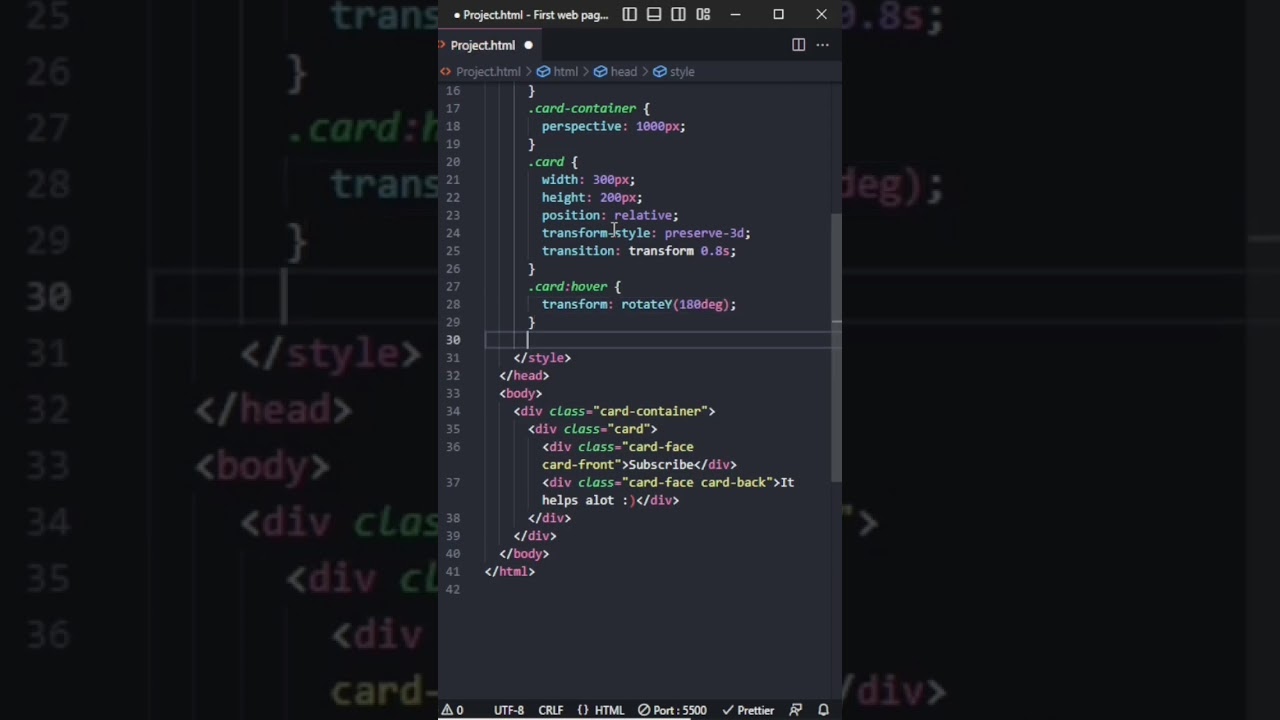The height and width of the screenshot is (720, 1280).
Task: Click the closing '</head>' tag
Action: click(x=524, y=376)
